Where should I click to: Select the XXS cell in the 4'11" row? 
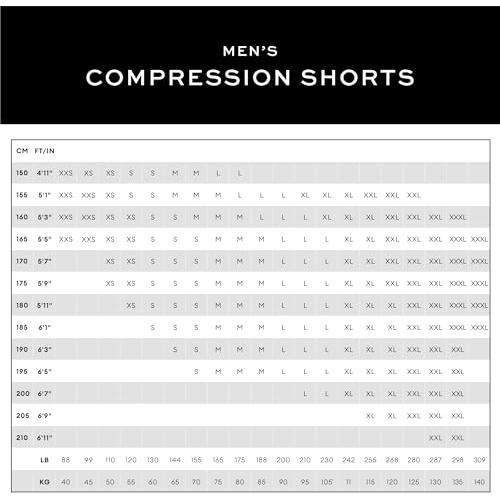point(66,173)
